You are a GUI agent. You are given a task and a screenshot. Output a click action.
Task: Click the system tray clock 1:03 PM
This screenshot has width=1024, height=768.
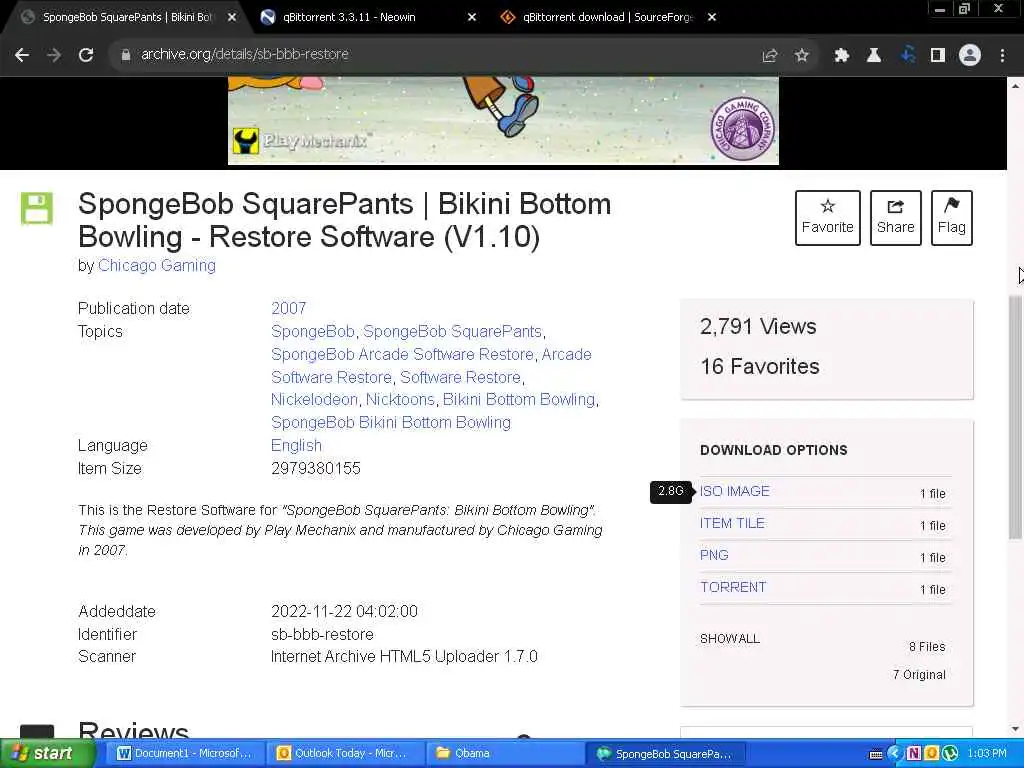pyautogui.click(x=987, y=754)
